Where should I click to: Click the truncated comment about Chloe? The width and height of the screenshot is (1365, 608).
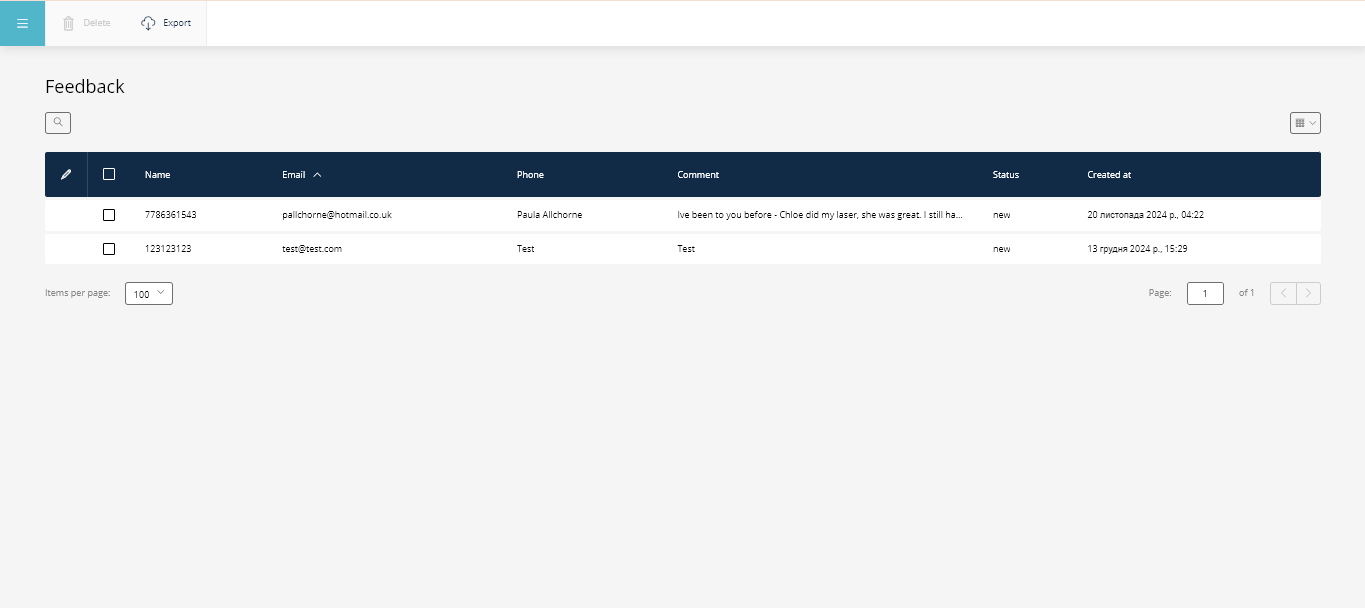pos(819,215)
